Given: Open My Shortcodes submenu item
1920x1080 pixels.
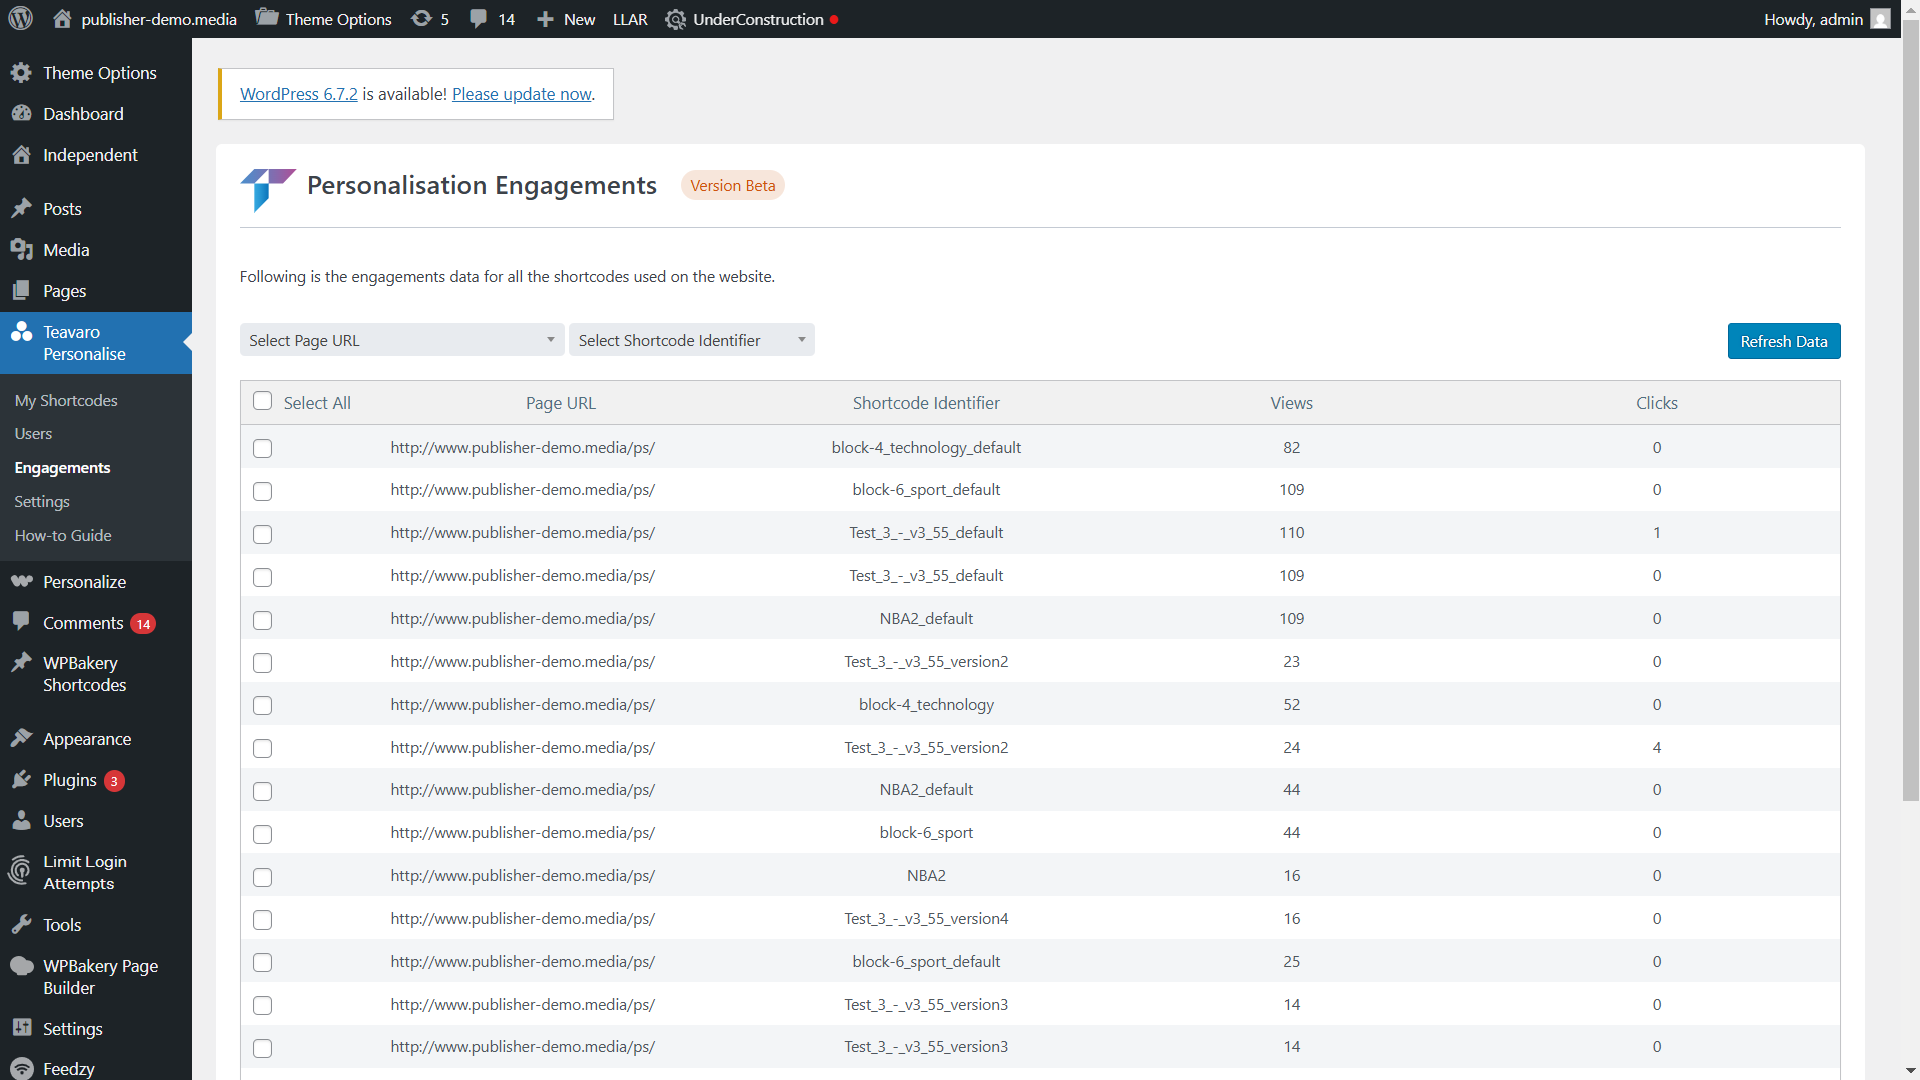Looking at the screenshot, I should point(66,400).
